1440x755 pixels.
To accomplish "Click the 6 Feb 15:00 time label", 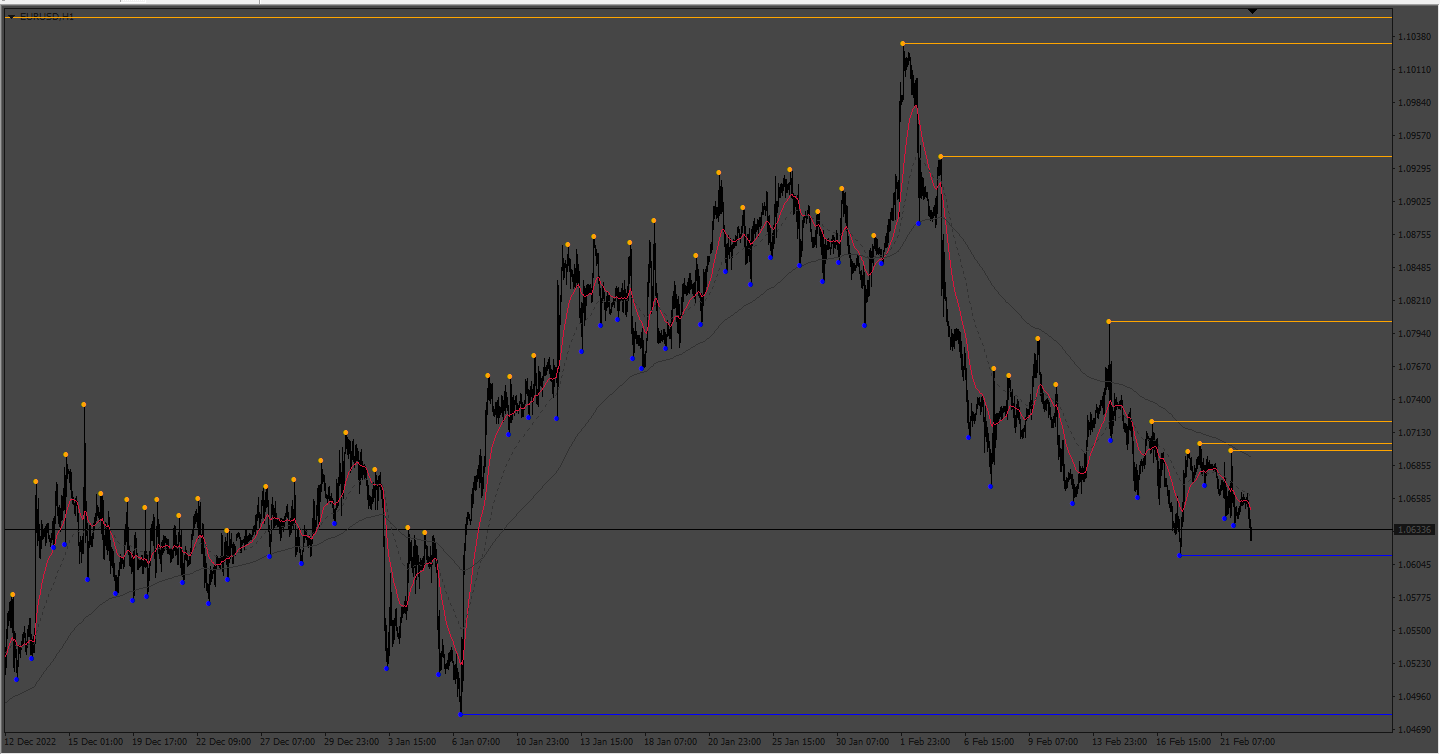I will [x=990, y=743].
